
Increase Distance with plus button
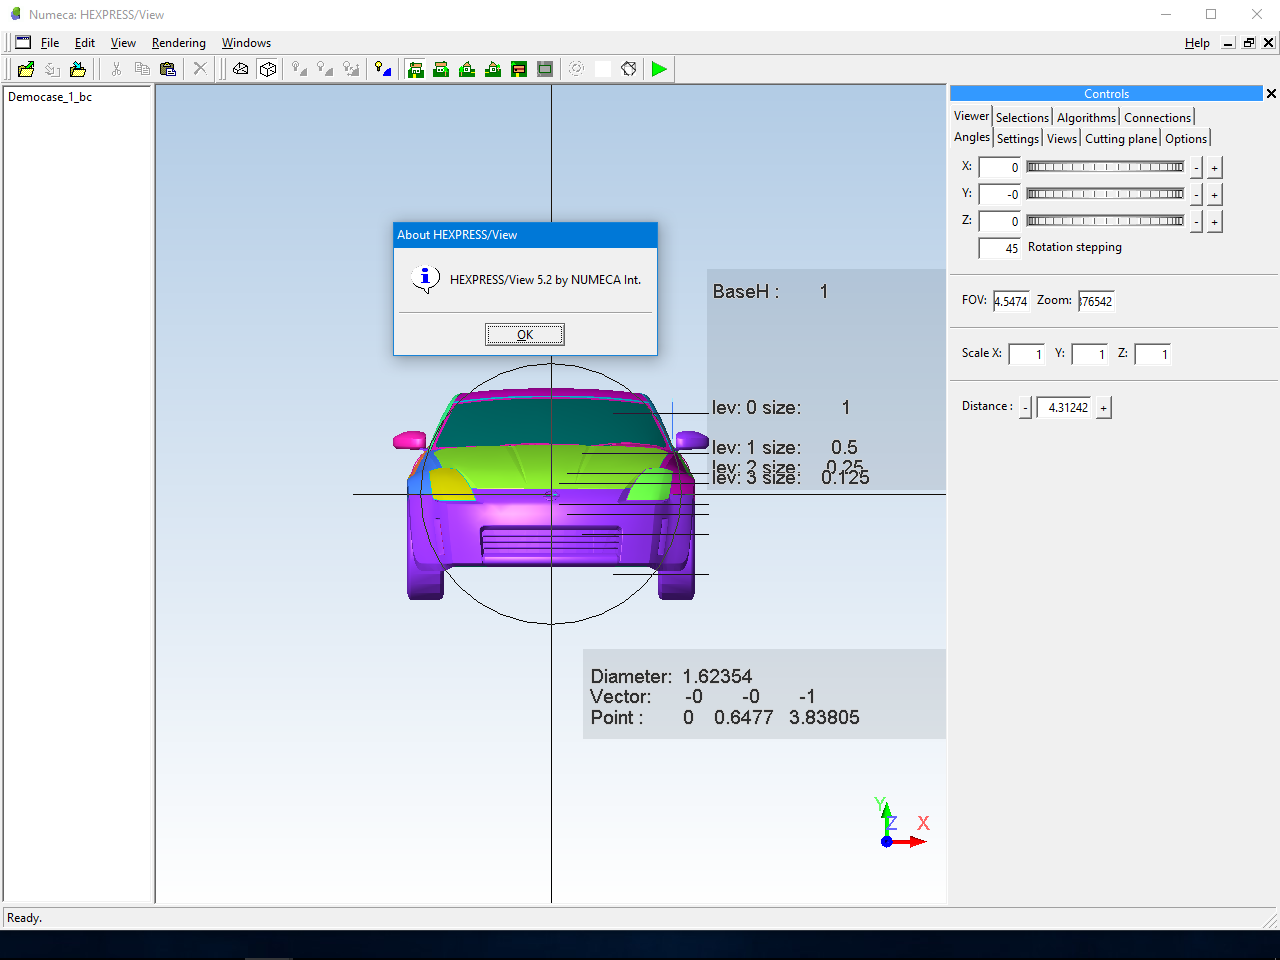(1104, 408)
